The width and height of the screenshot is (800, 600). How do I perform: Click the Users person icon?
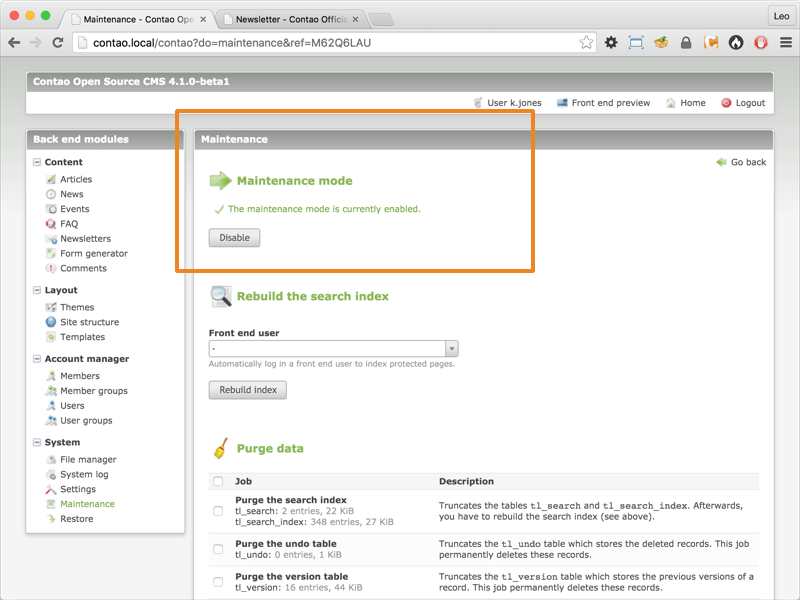pos(51,406)
